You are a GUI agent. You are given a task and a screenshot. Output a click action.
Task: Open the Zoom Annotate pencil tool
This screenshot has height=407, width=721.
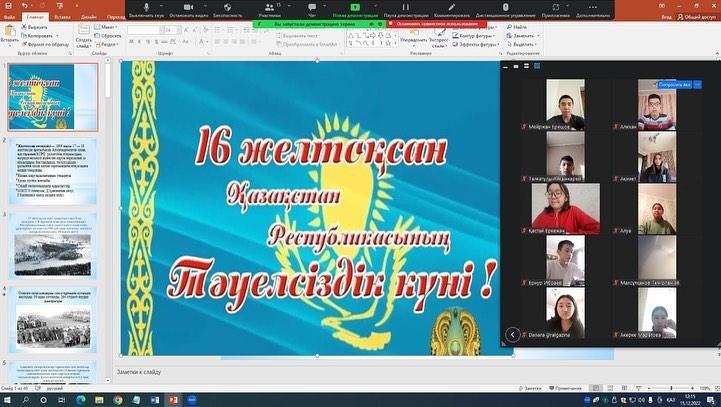452,10
